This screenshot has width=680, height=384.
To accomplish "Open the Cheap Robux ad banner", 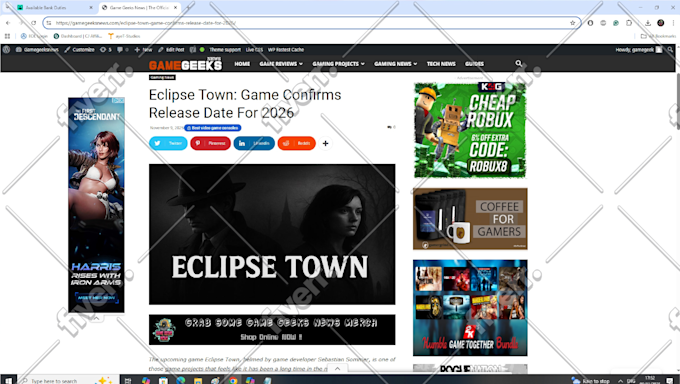I will coord(470,130).
